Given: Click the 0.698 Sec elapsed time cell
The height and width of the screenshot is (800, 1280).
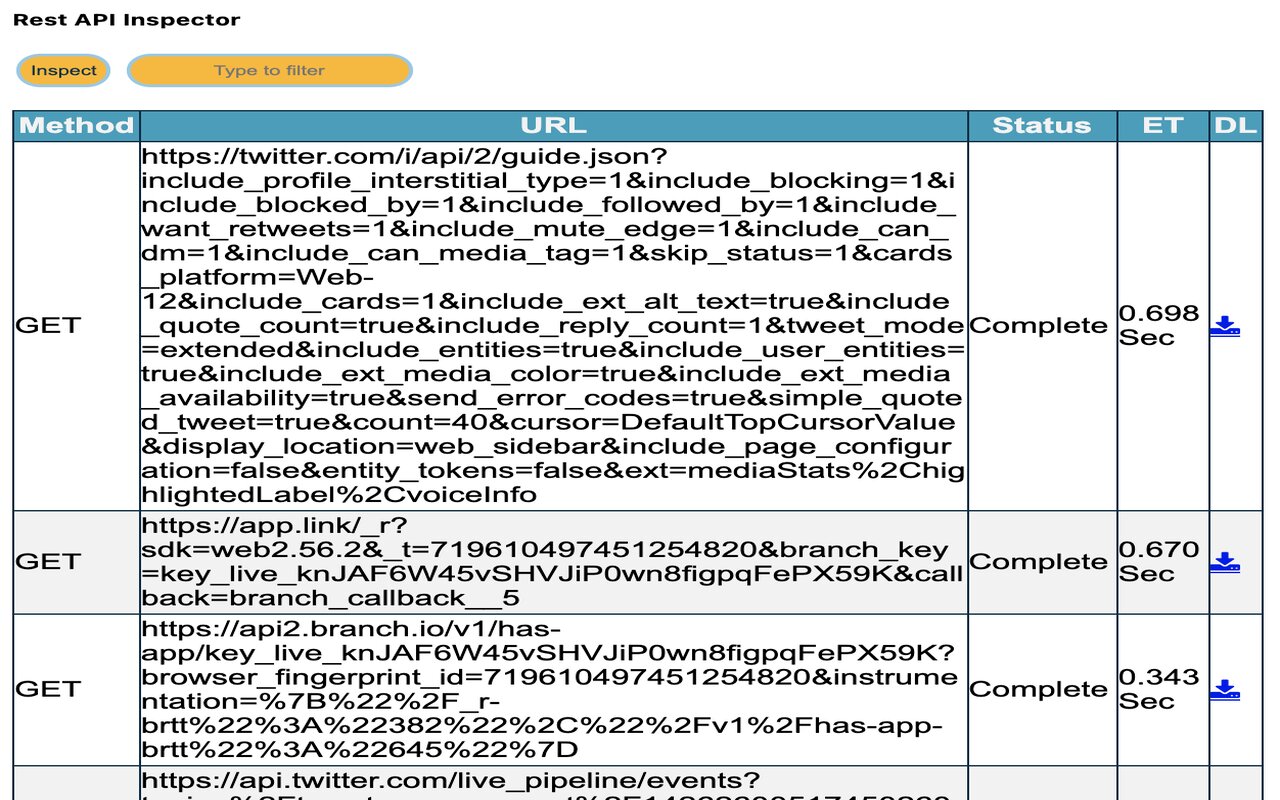Looking at the screenshot, I should pos(1163,326).
